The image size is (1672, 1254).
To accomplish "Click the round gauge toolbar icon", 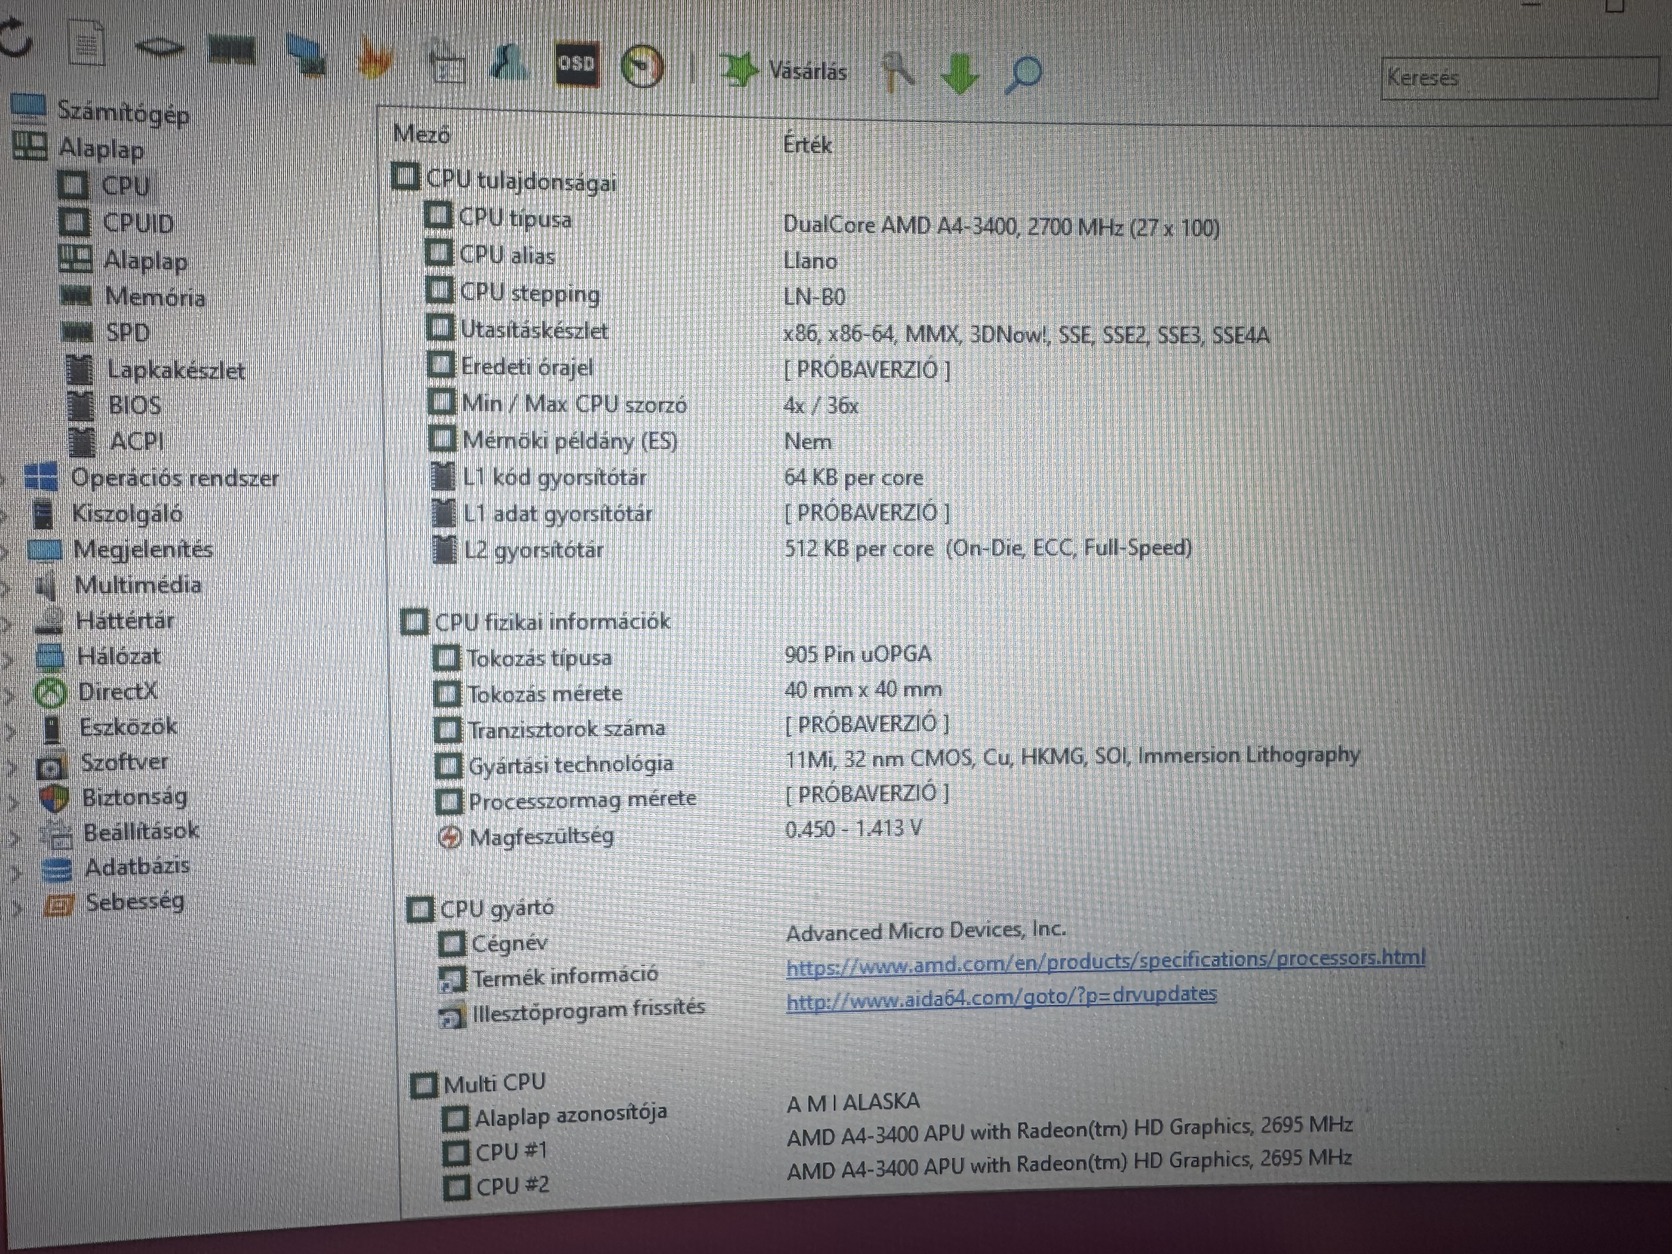I will point(642,66).
